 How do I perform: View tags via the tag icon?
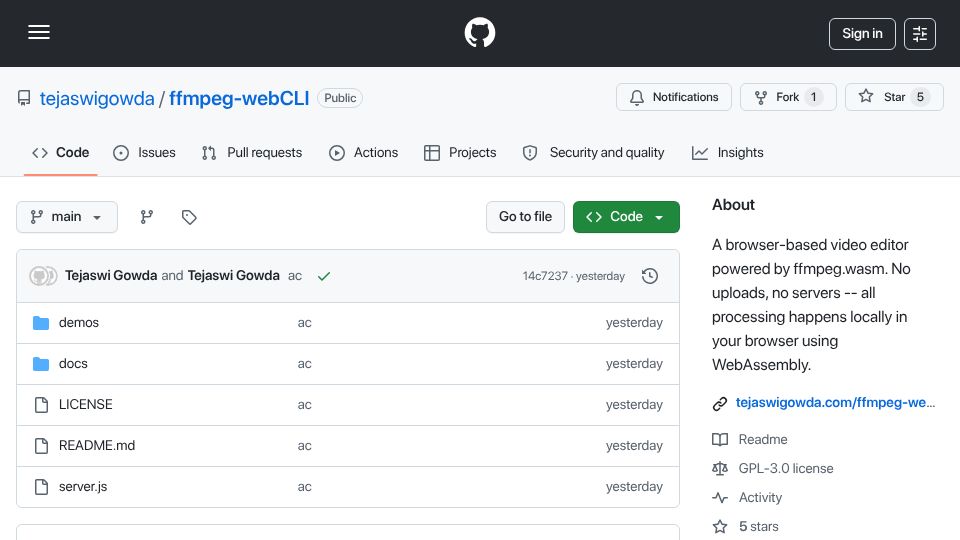(x=189, y=217)
